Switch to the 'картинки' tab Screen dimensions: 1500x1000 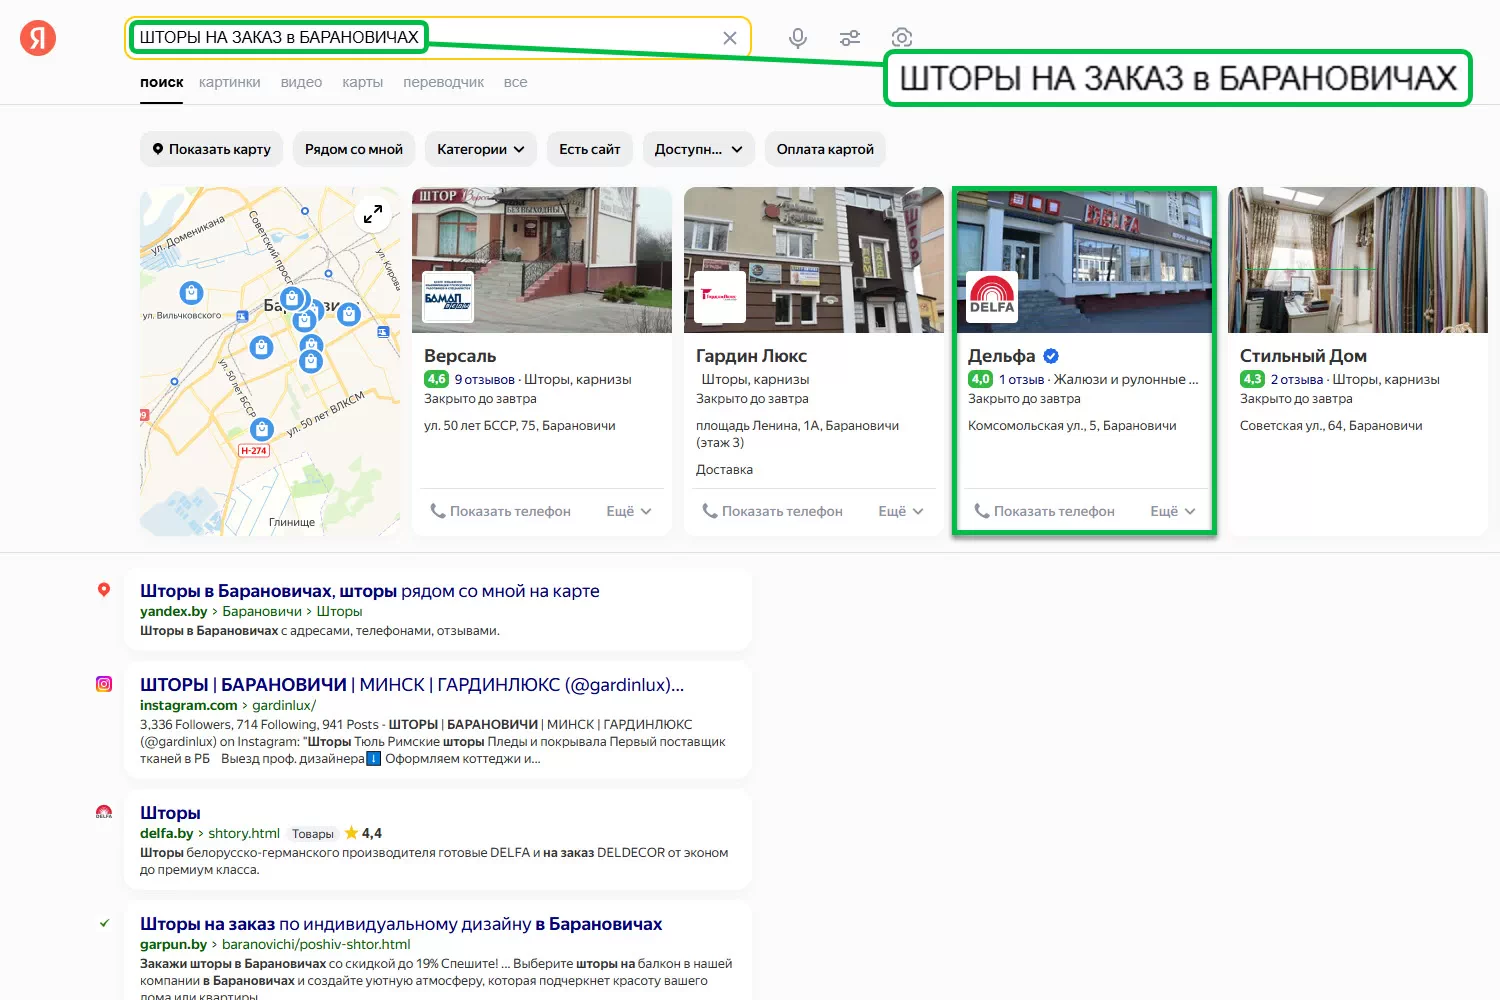coord(229,82)
